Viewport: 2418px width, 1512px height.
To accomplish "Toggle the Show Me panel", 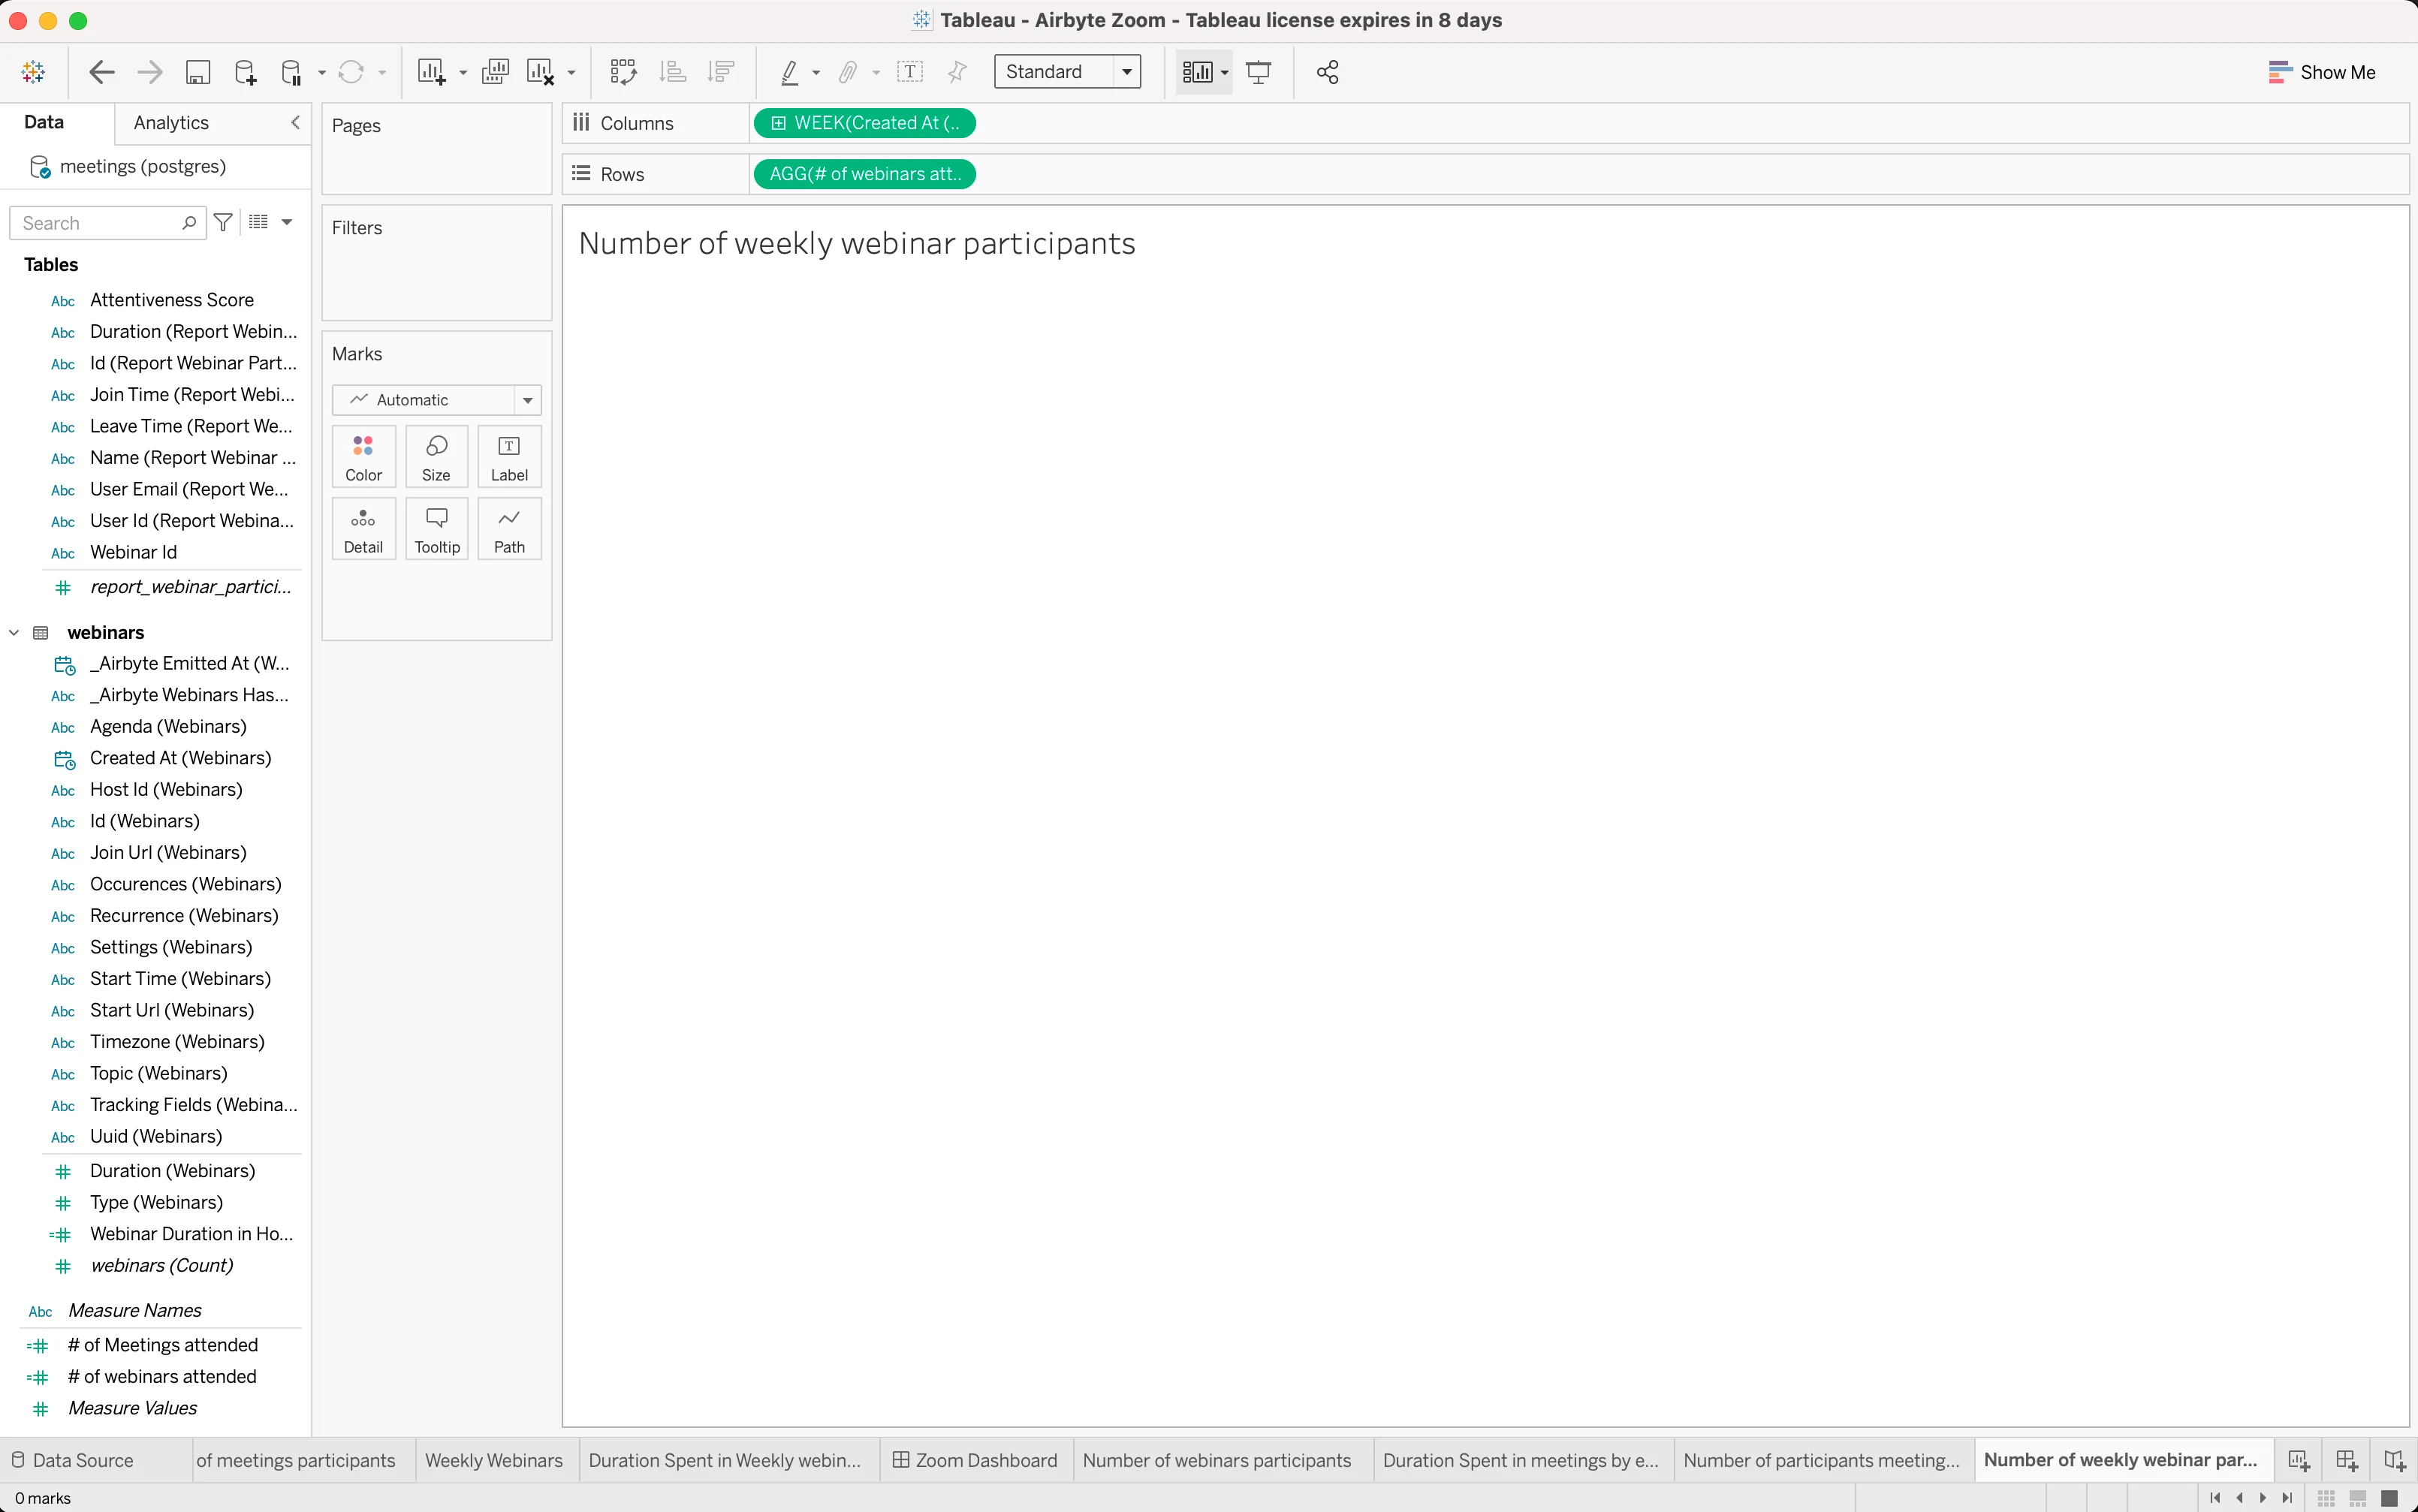I will click(x=2321, y=72).
